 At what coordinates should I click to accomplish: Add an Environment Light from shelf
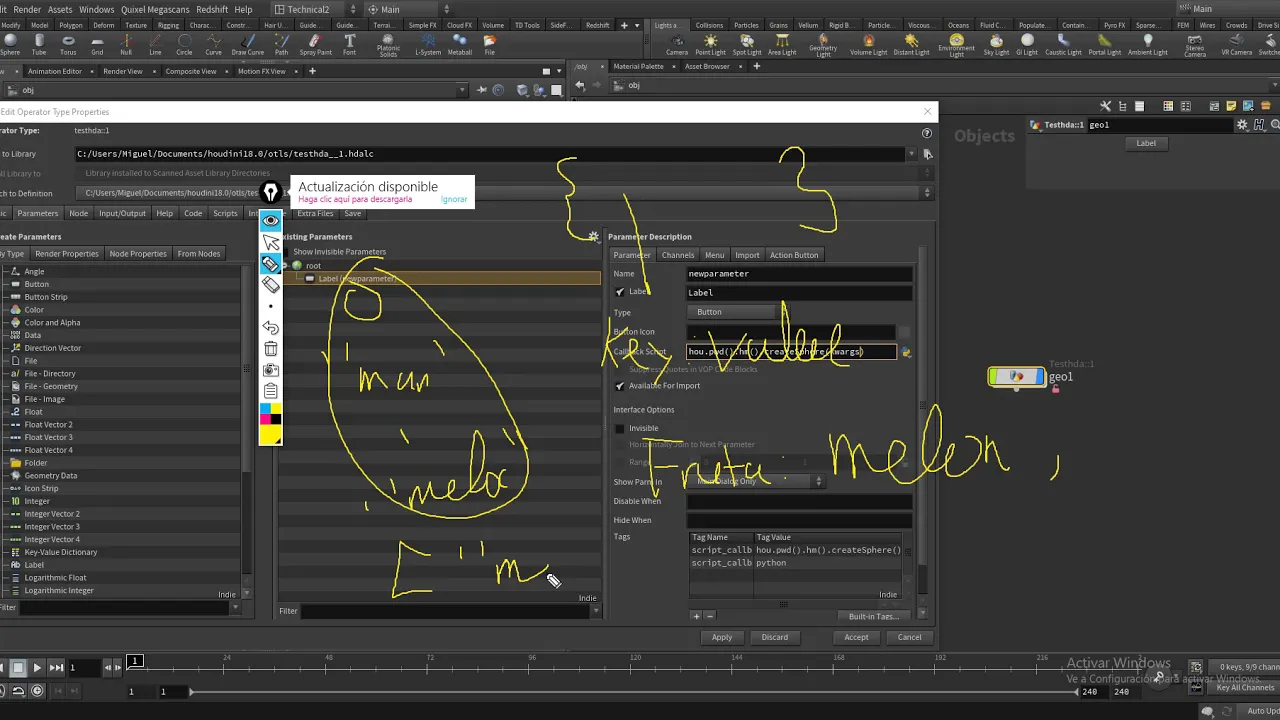point(957,46)
